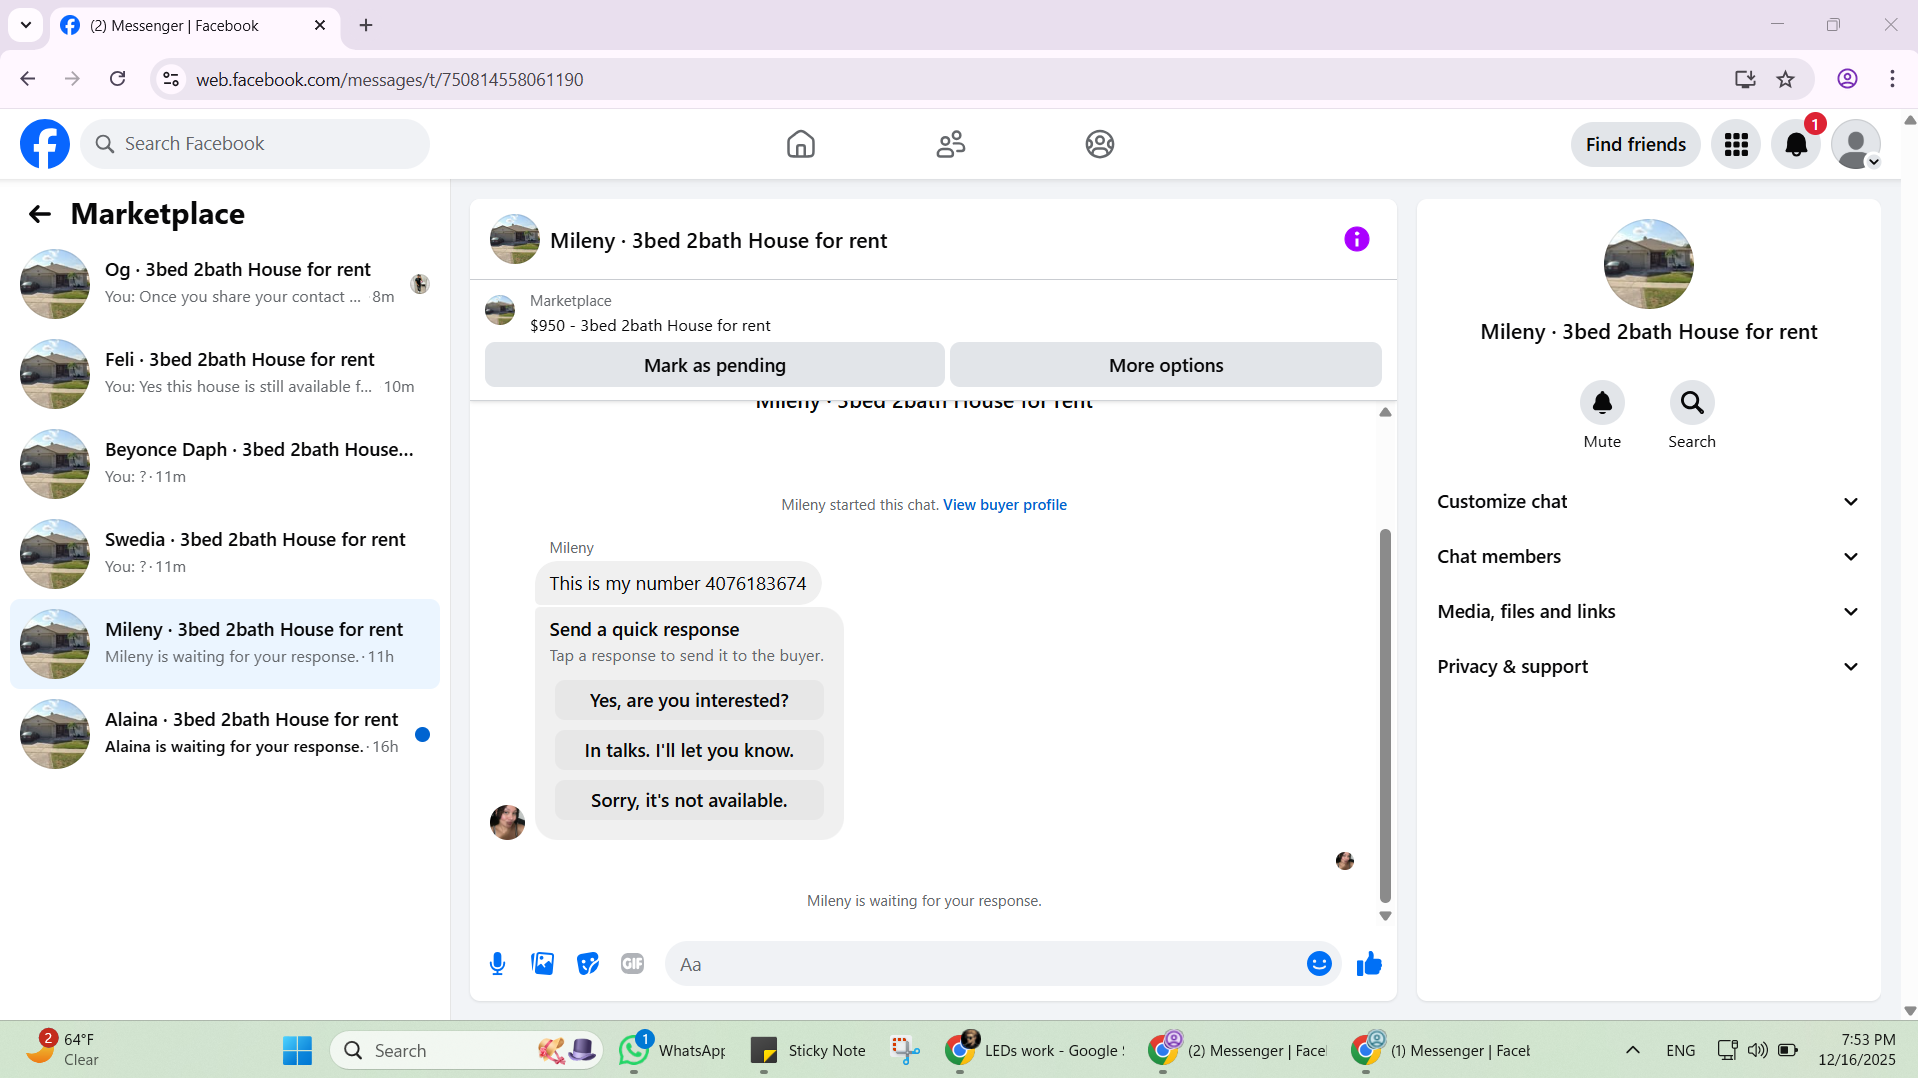Click Mark as pending button
The image size is (1918, 1078).
[714, 365]
